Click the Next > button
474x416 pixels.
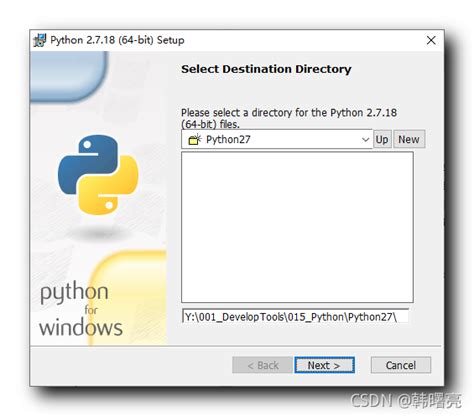tap(324, 365)
